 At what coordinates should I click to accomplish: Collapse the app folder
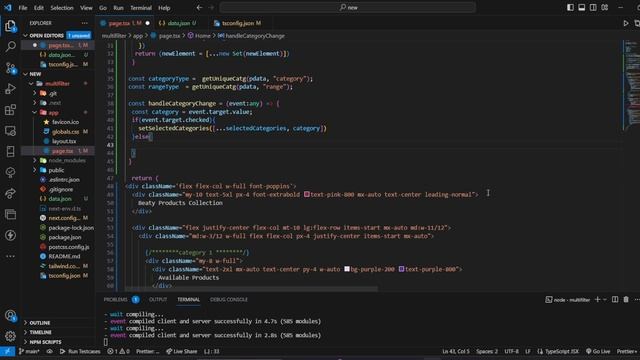[x=35, y=112]
